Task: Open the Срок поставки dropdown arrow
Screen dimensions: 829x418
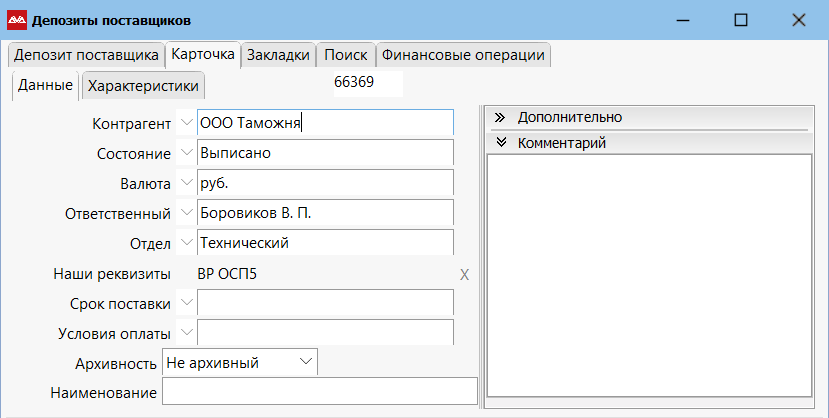Action: coord(186,303)
